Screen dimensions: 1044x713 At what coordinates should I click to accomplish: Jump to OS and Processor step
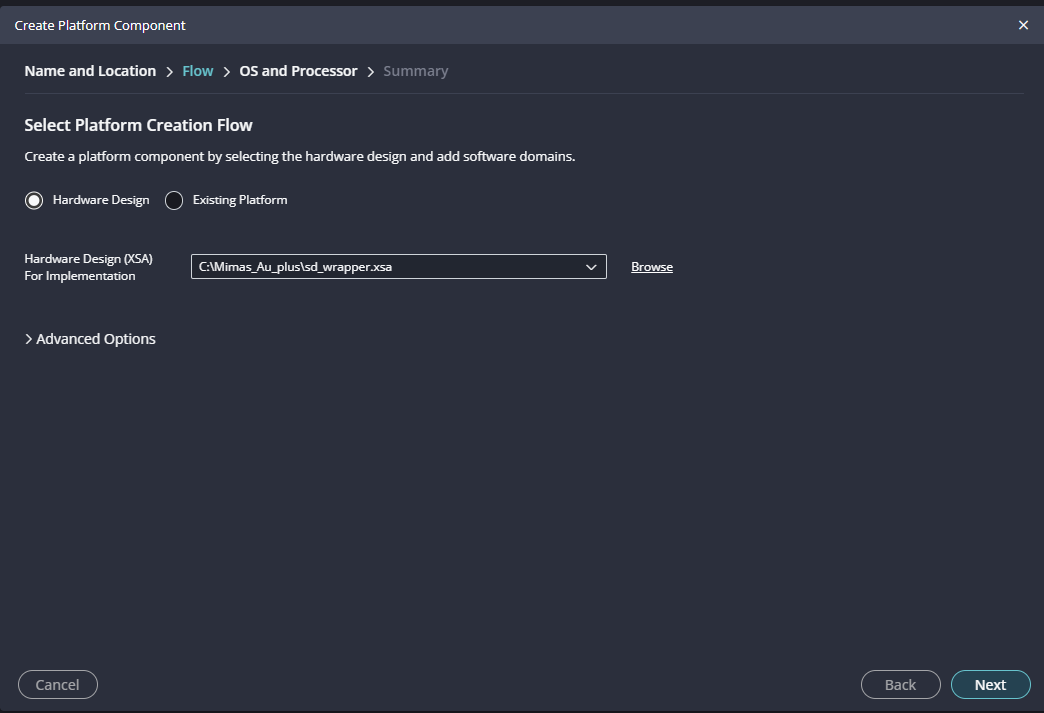(x=298, y=71)
